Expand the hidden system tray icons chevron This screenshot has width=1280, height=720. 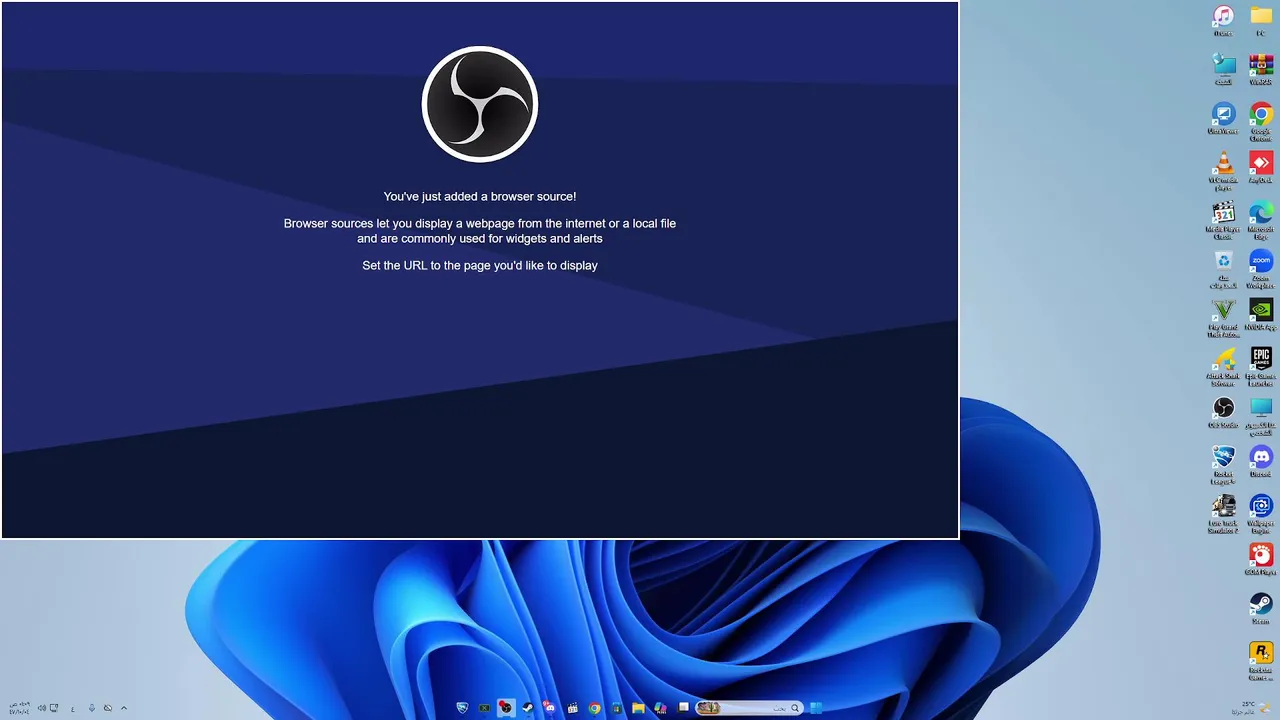coord(124,708)
